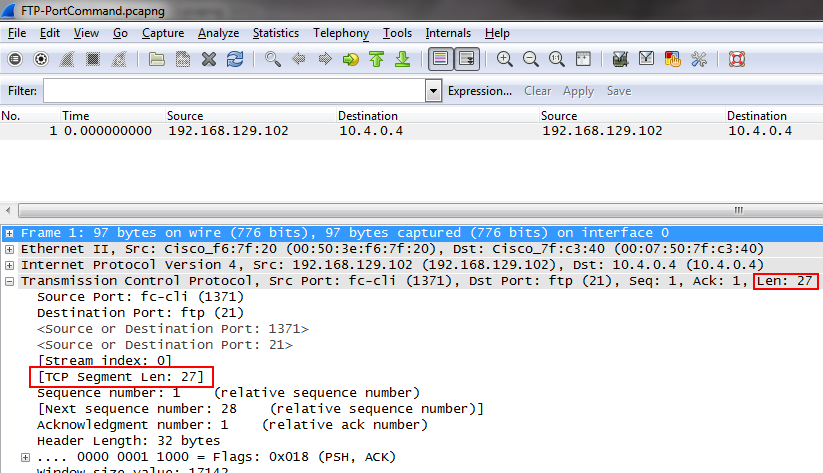Go forward in packet history

[325, 59]
